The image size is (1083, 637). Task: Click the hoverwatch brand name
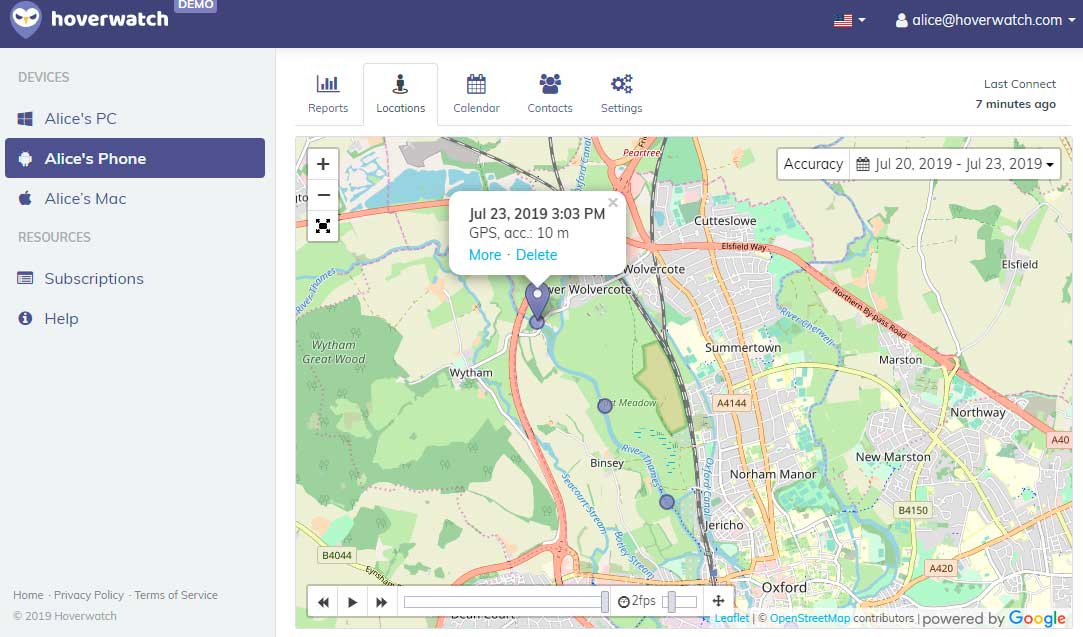coord(110,19)
